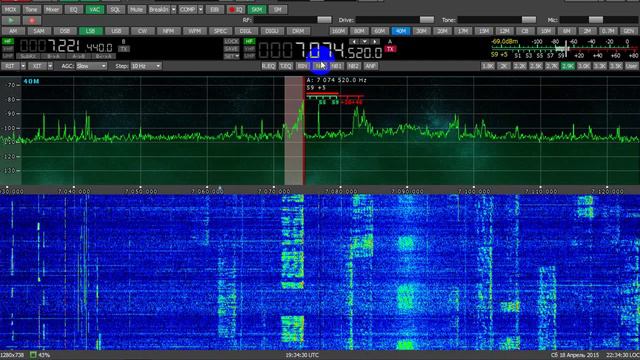This screenshot has width=640, height=360.
Task: Select the 1.8K filter bandwidth
Action: pos(488,66)
